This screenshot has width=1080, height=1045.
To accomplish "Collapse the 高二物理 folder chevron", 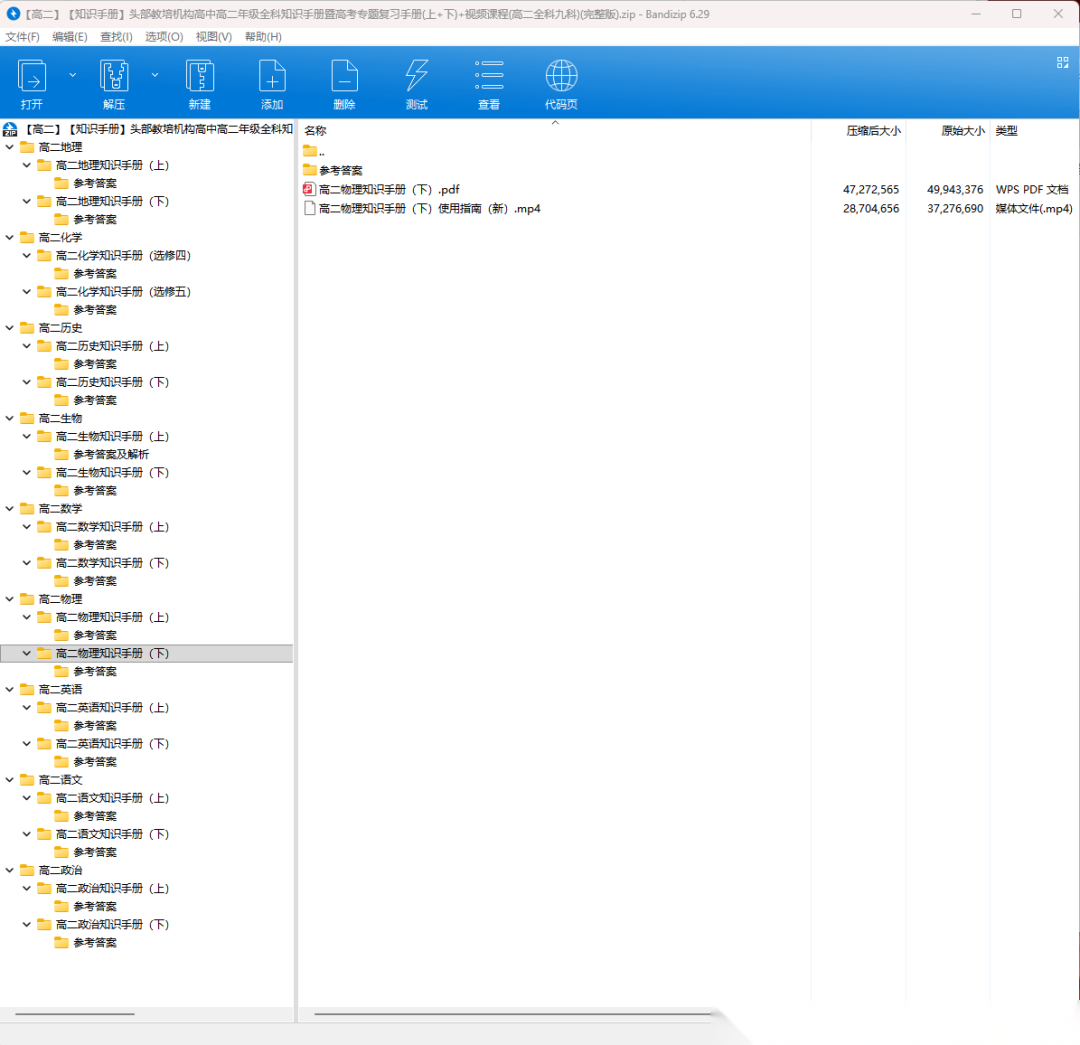I will coord(10,599).
